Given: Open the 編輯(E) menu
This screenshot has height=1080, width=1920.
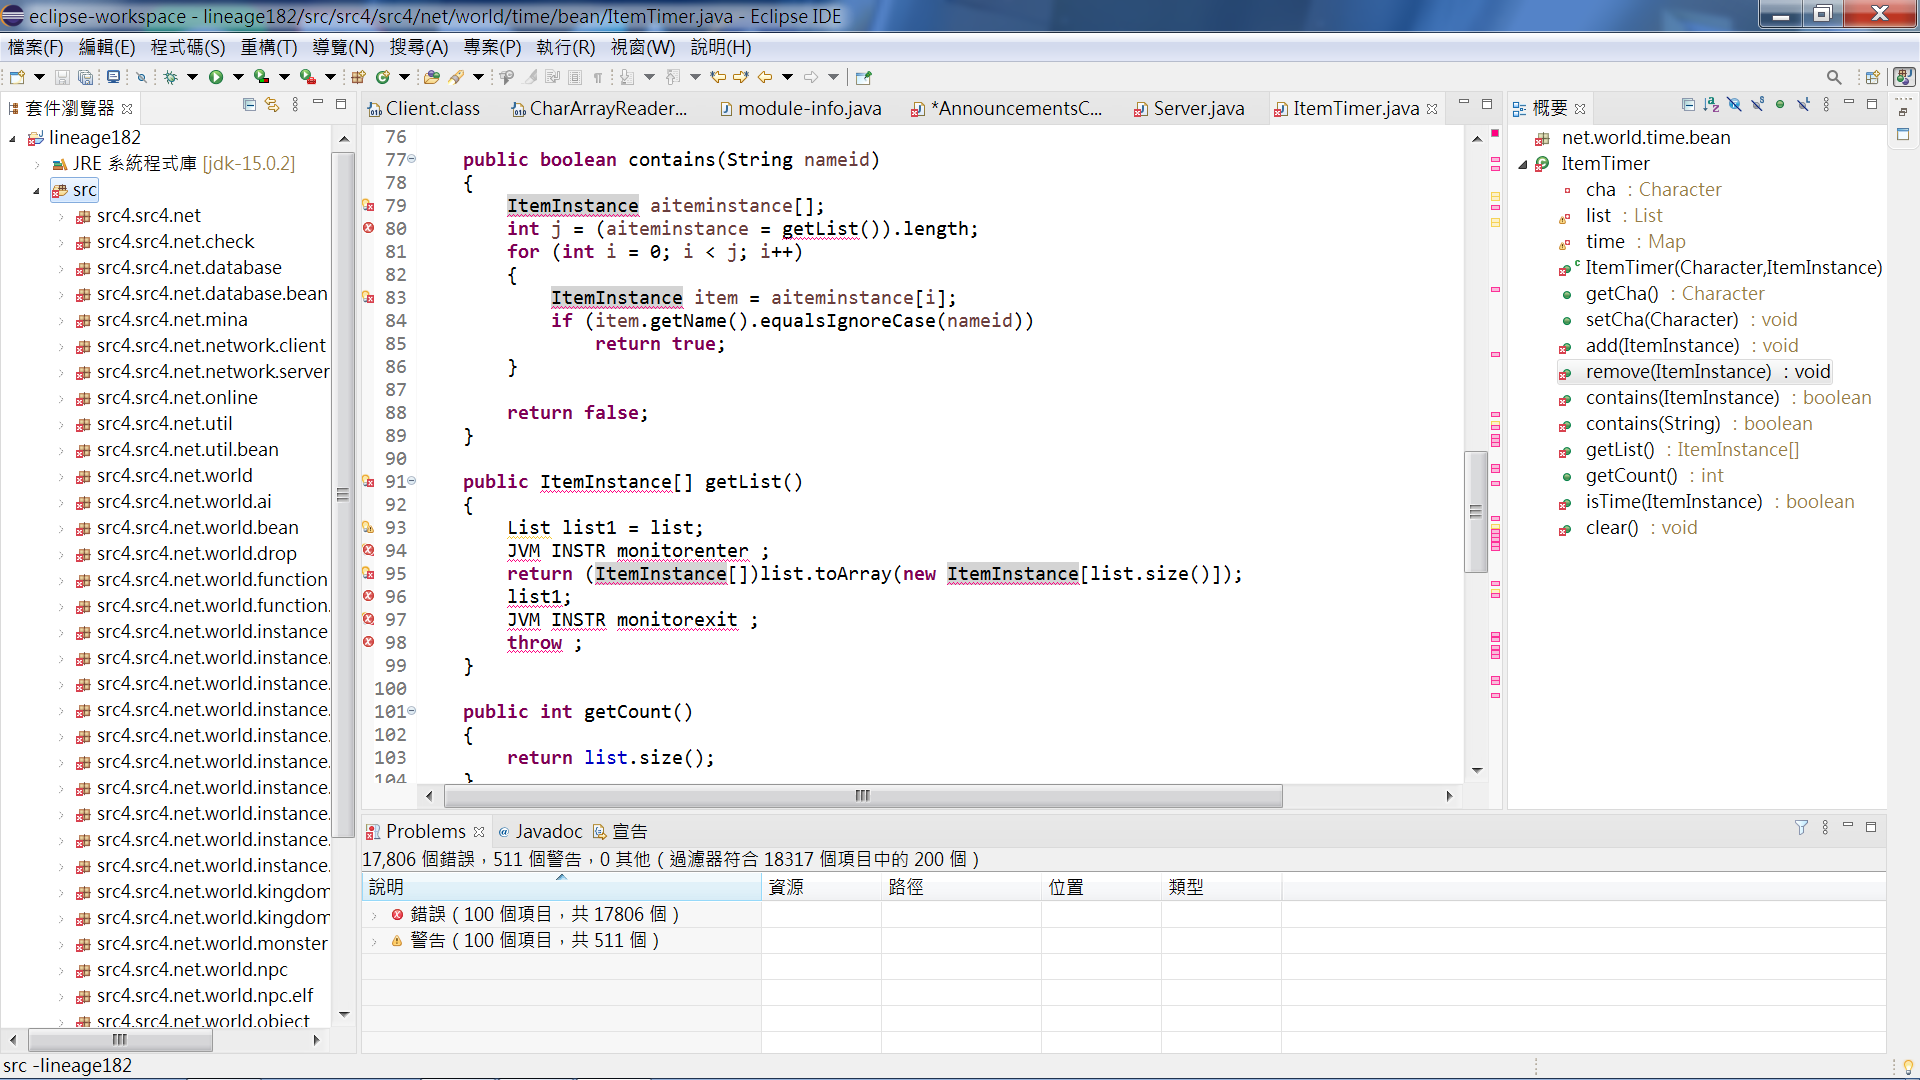Looking at the screenshot, I should pos(107,47).
